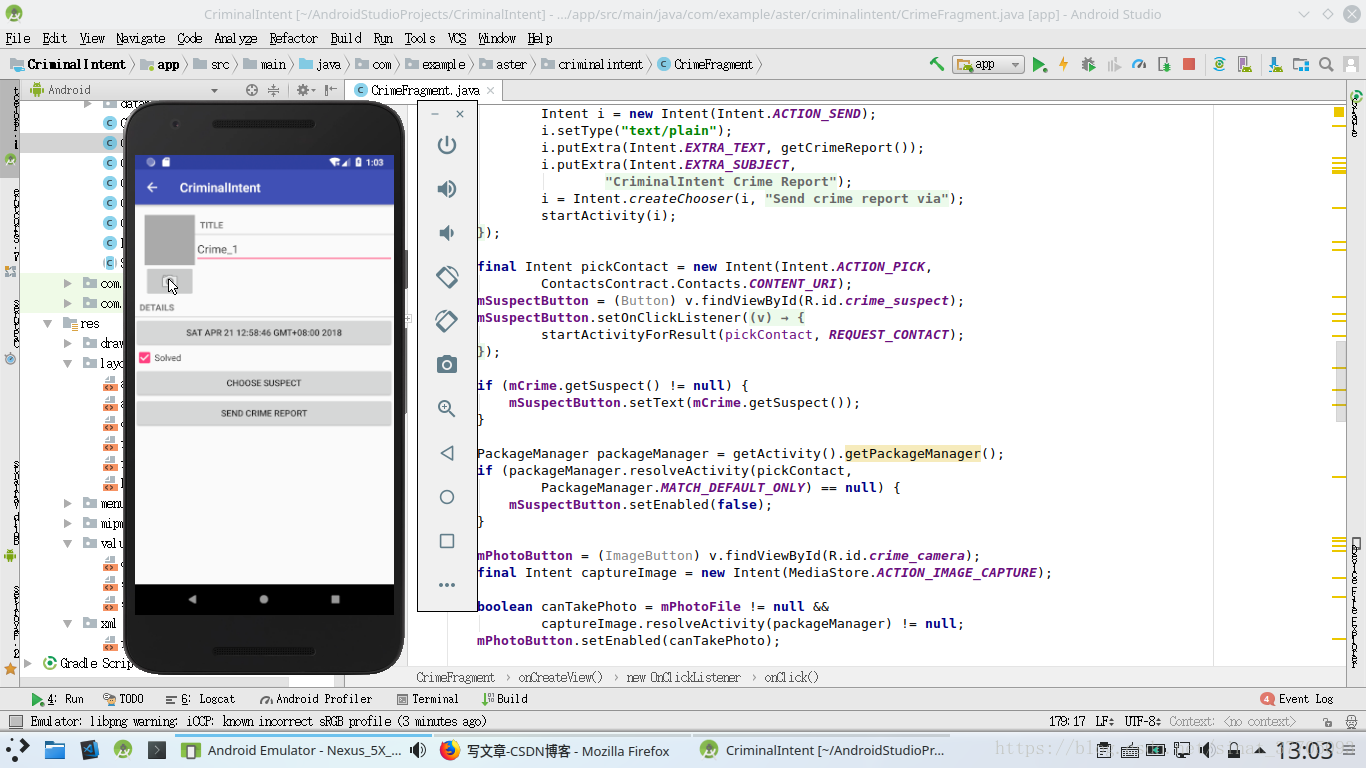Open the VCS menu
The width and height of the screenshot is (1366, 768).
click(457, 38)
